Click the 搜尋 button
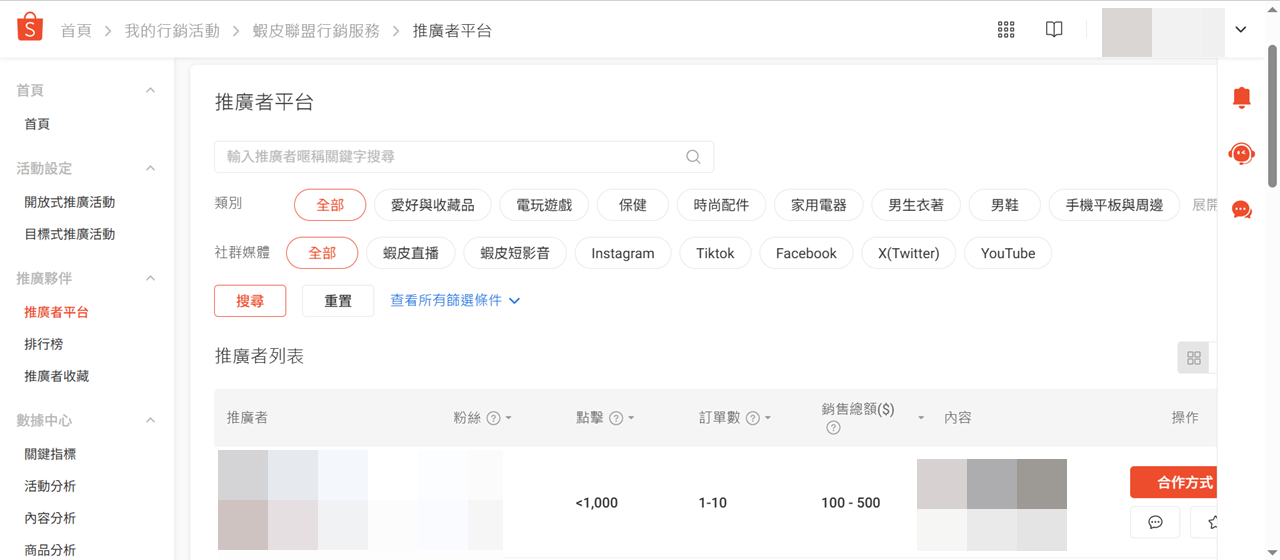 point(250,301)
